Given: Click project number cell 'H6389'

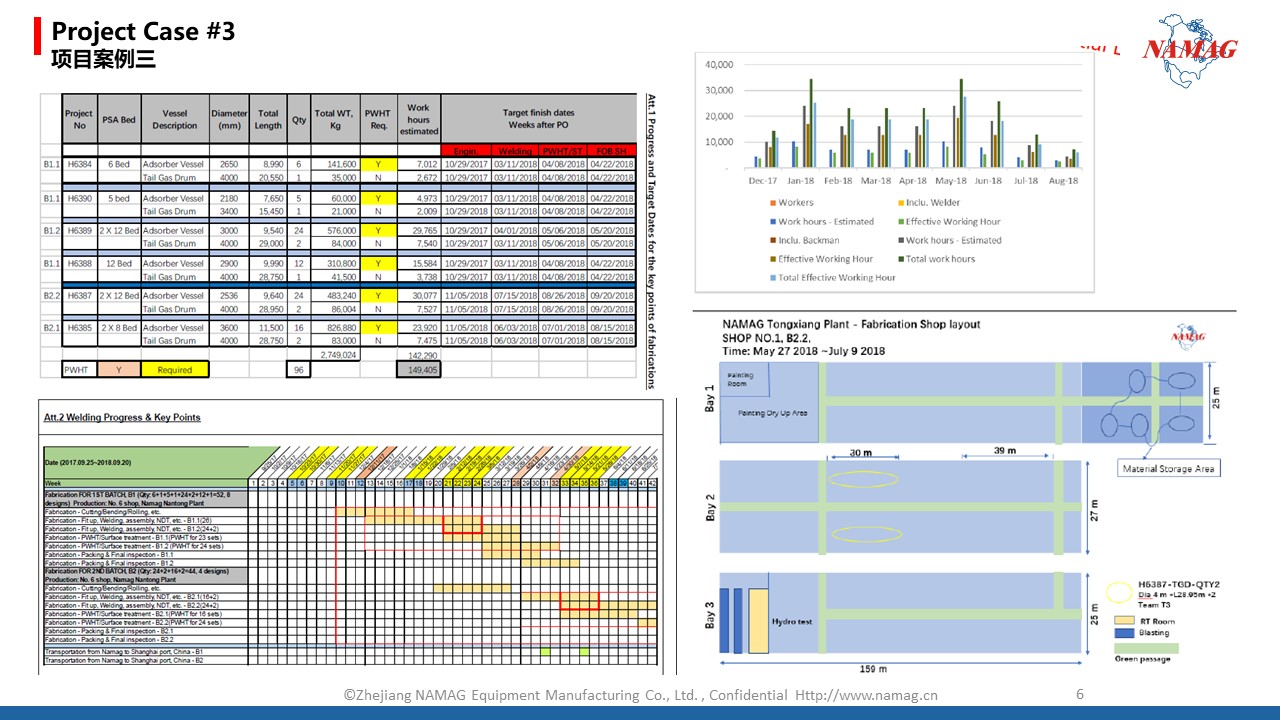Looking at the screenshot, I should 79,230.
